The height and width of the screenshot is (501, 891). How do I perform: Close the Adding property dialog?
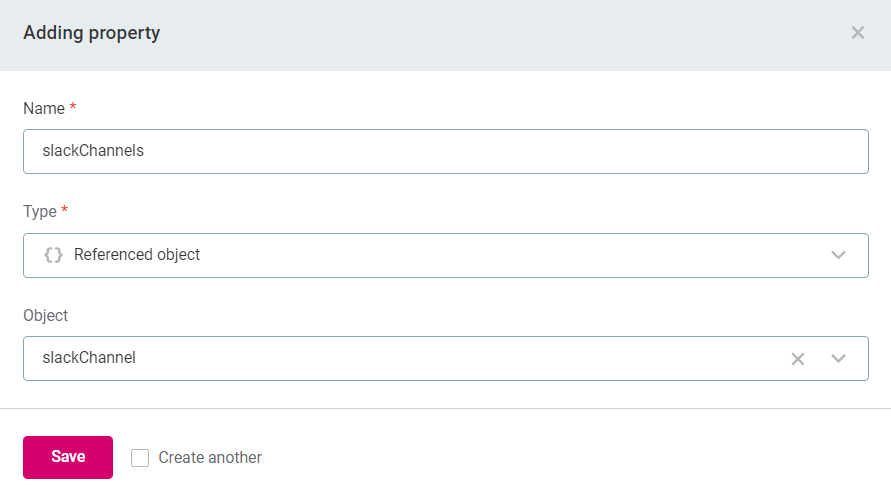[x=857, y=33]
